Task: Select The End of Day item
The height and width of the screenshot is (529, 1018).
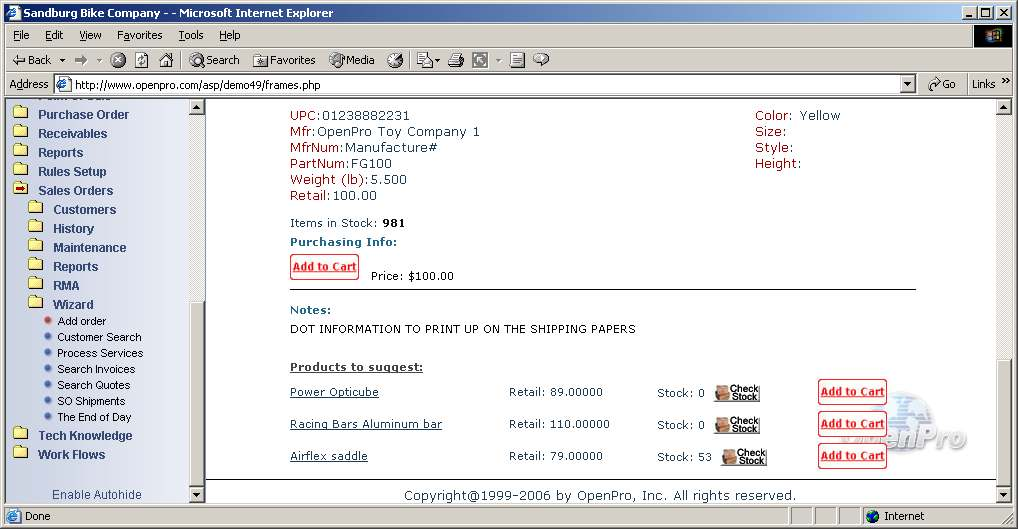Action: [94, 417]
